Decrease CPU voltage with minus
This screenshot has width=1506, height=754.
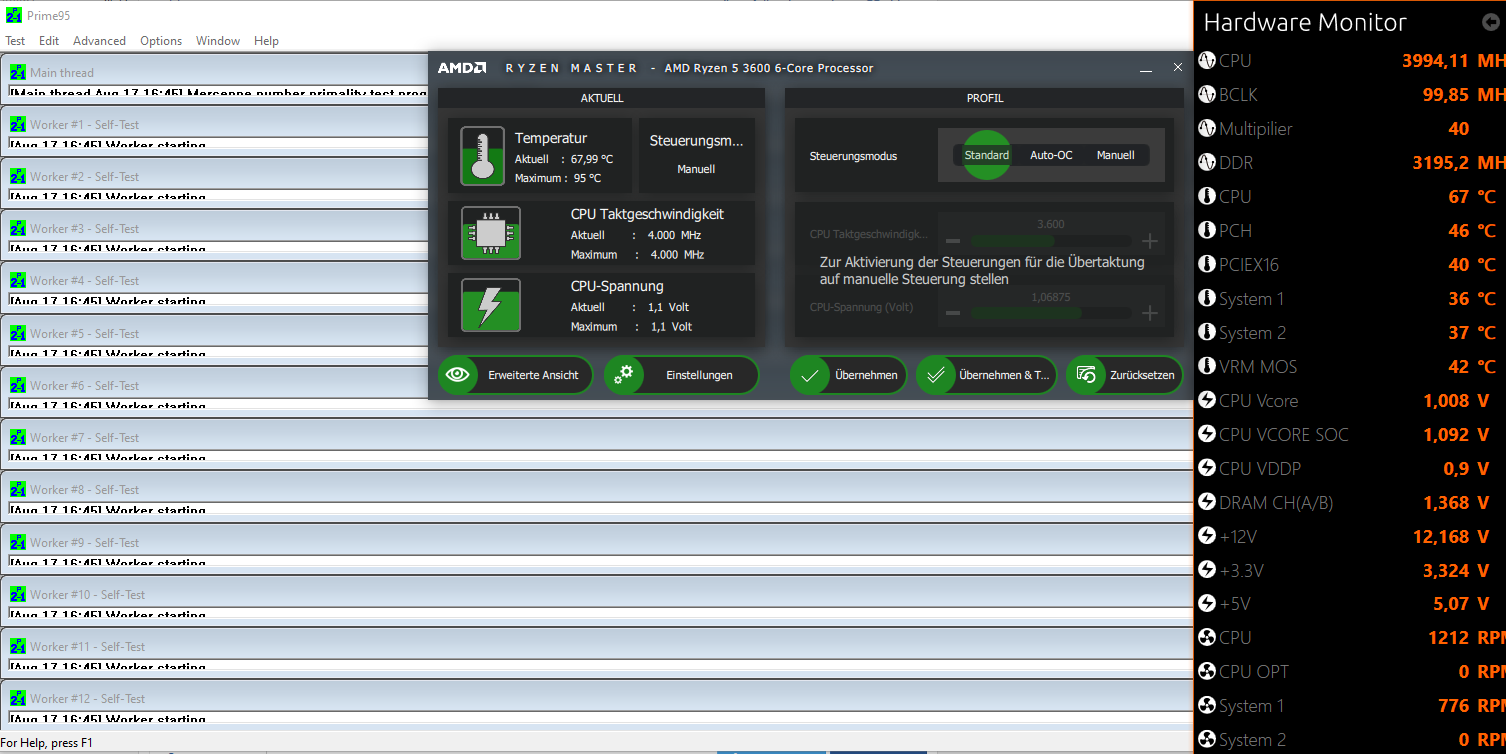(953, 313)
